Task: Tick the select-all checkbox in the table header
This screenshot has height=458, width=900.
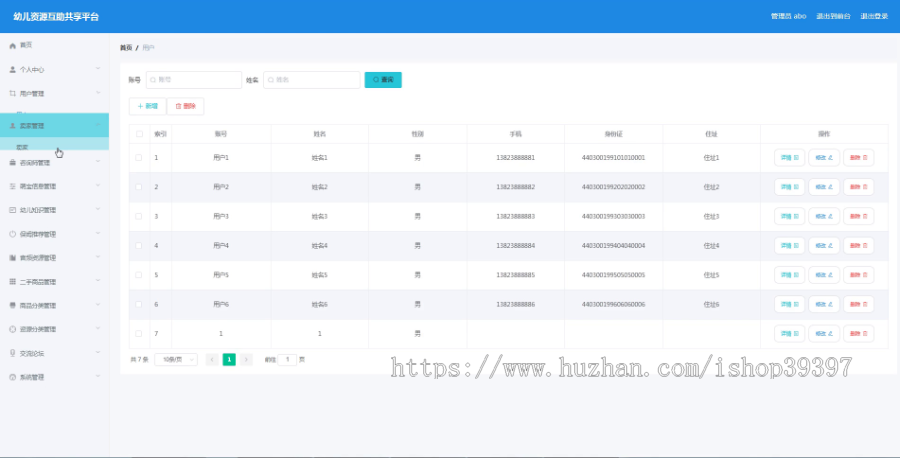Action: (x=139, y=134)
